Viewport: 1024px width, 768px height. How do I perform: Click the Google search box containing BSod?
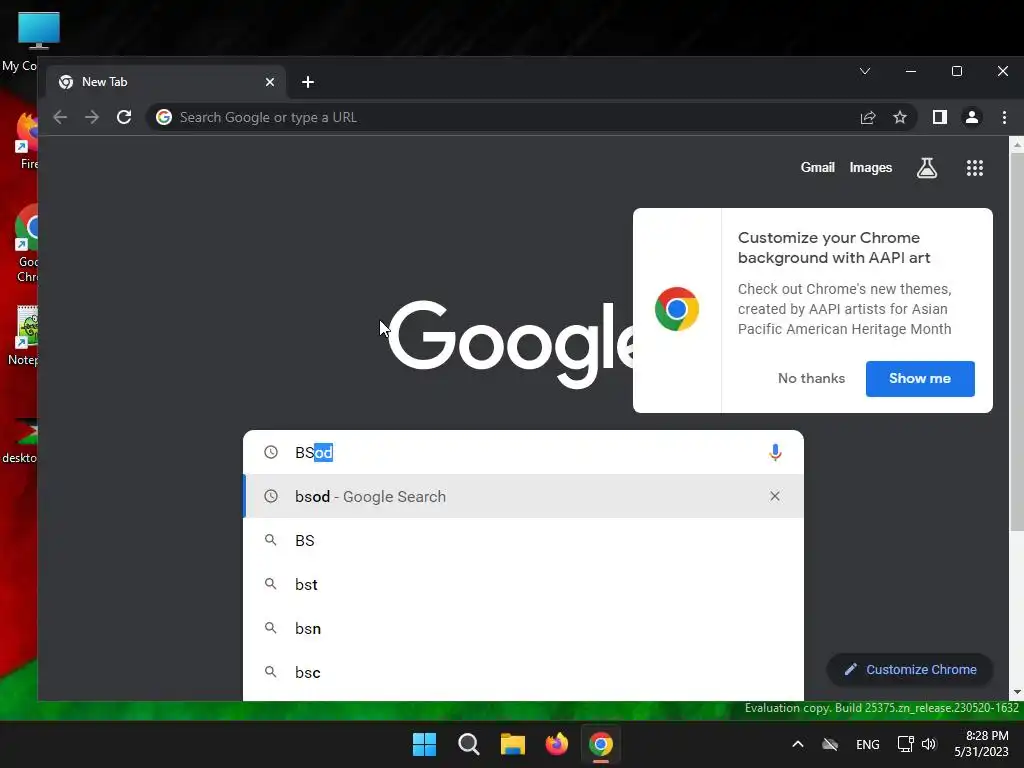tap(522, 453)
